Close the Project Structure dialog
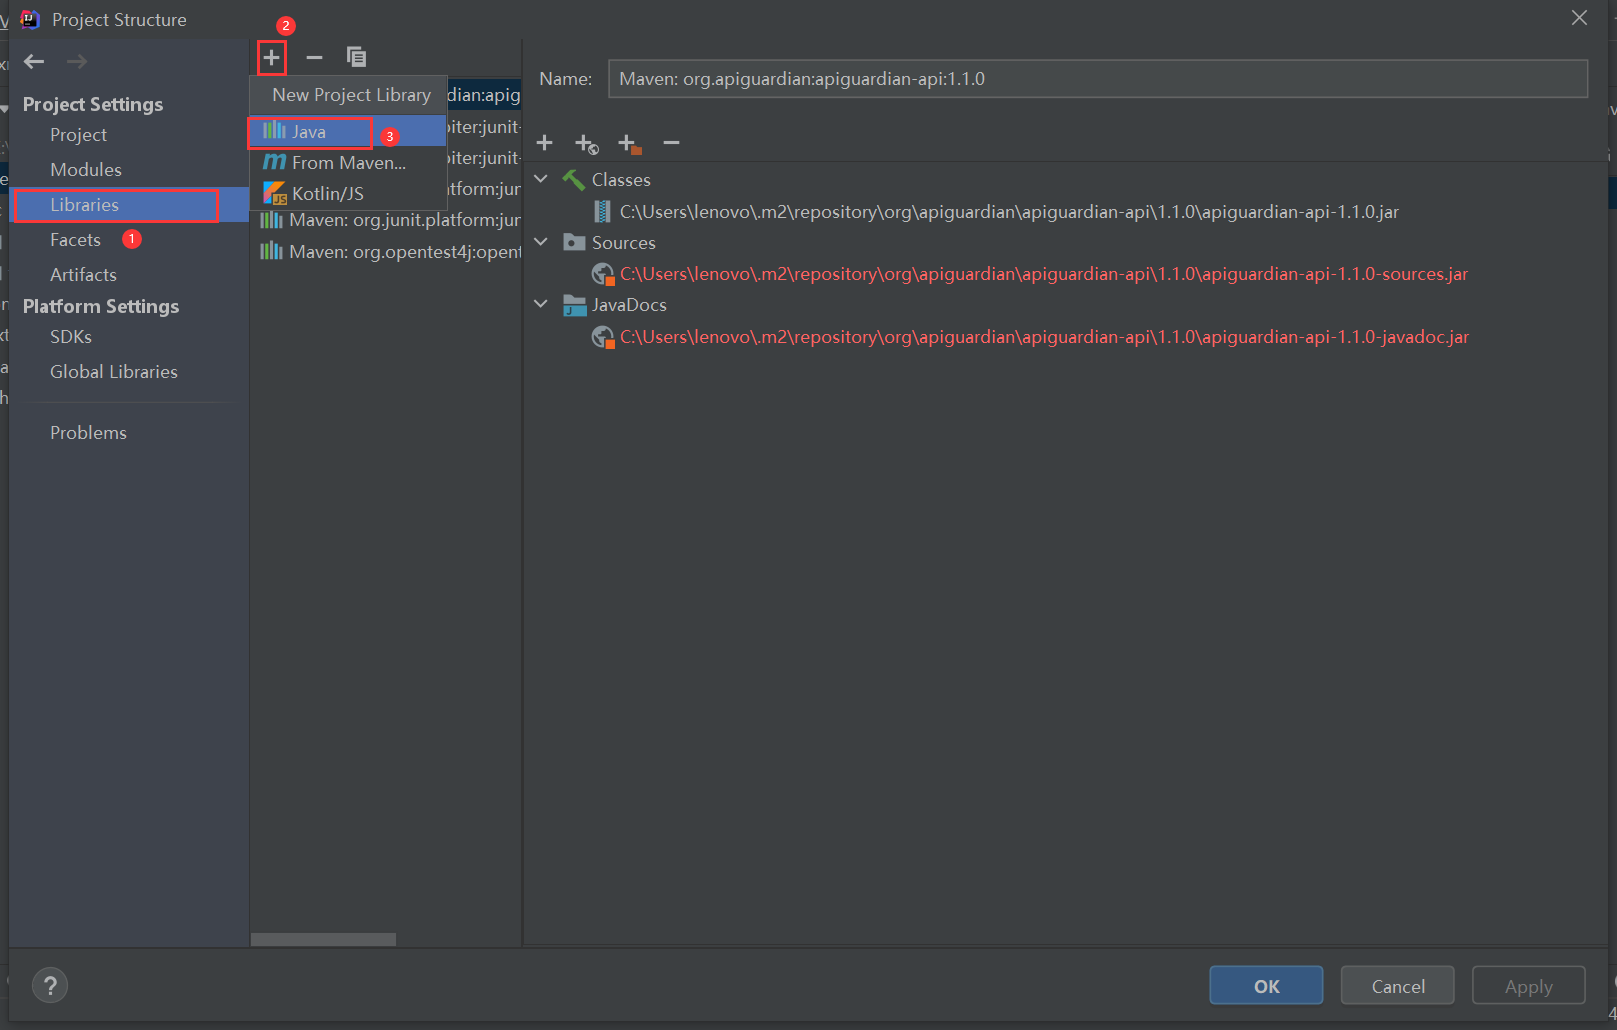 [1579, 18]
